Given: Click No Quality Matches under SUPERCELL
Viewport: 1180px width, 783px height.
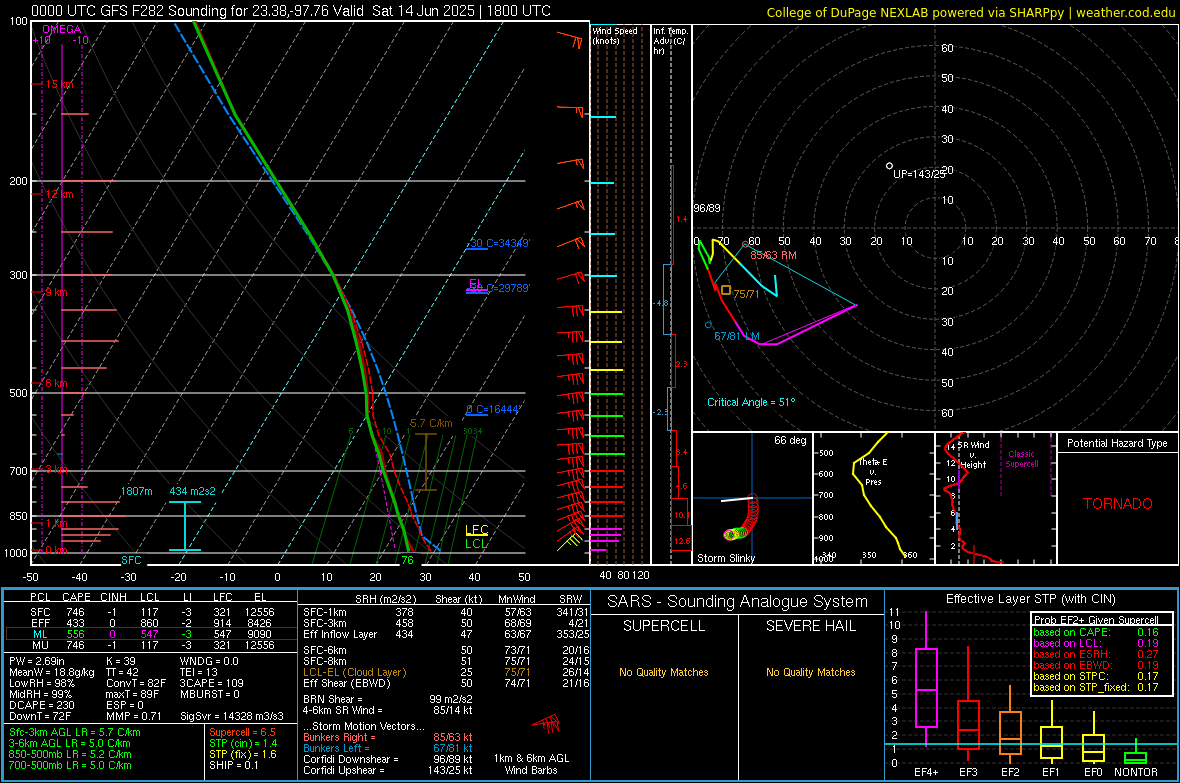Looking at the screenshot, I should point(664,672).
